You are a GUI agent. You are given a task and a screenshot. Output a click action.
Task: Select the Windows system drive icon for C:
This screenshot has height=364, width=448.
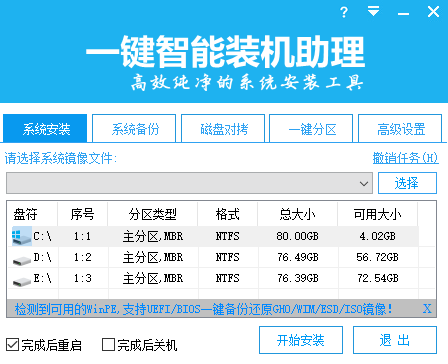(x=22, y=236)
